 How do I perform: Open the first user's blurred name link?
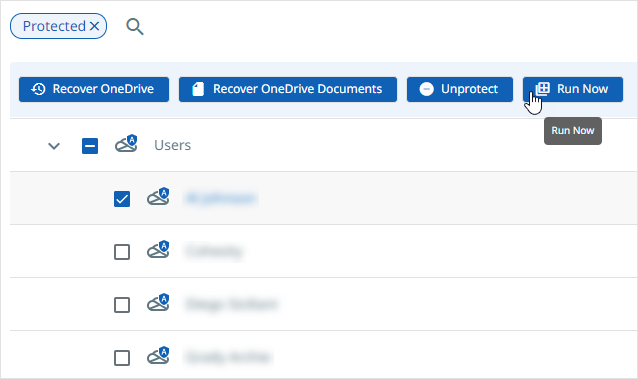pos(221,198)
